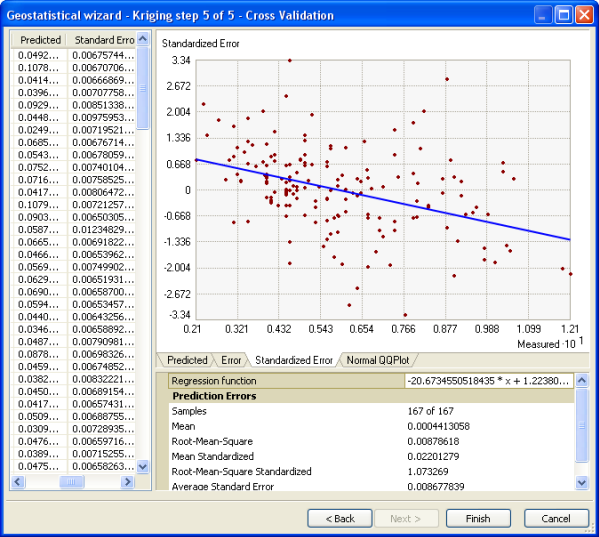Select table cell 0.00832221...
This screenshot has width=599, height=537.
(102, 379)
